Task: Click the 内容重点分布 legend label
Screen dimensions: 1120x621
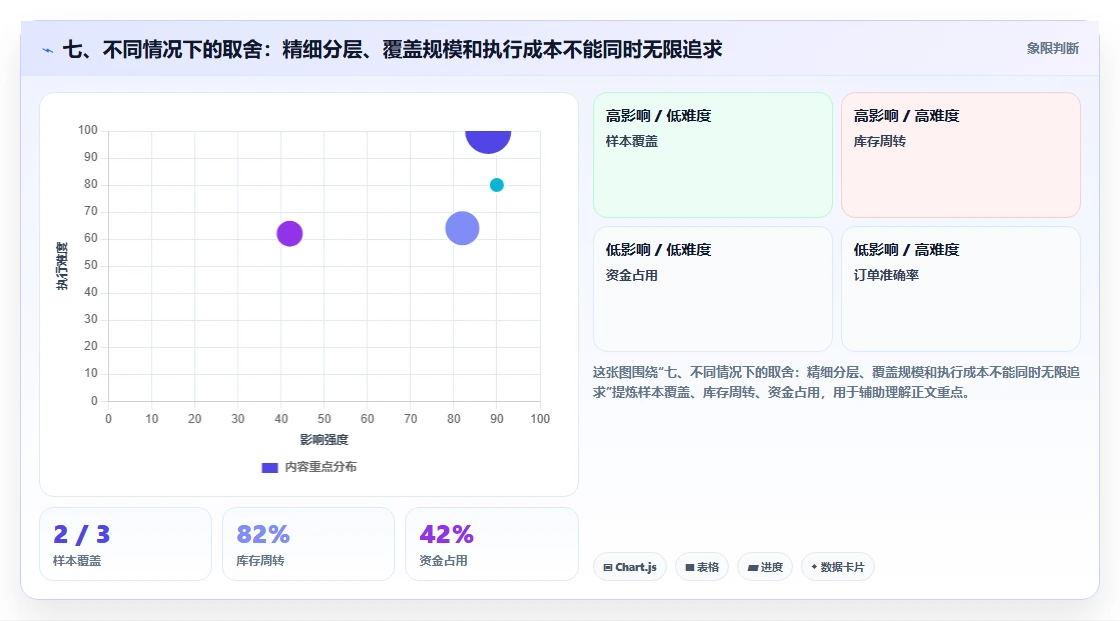Action: [320, 467]
